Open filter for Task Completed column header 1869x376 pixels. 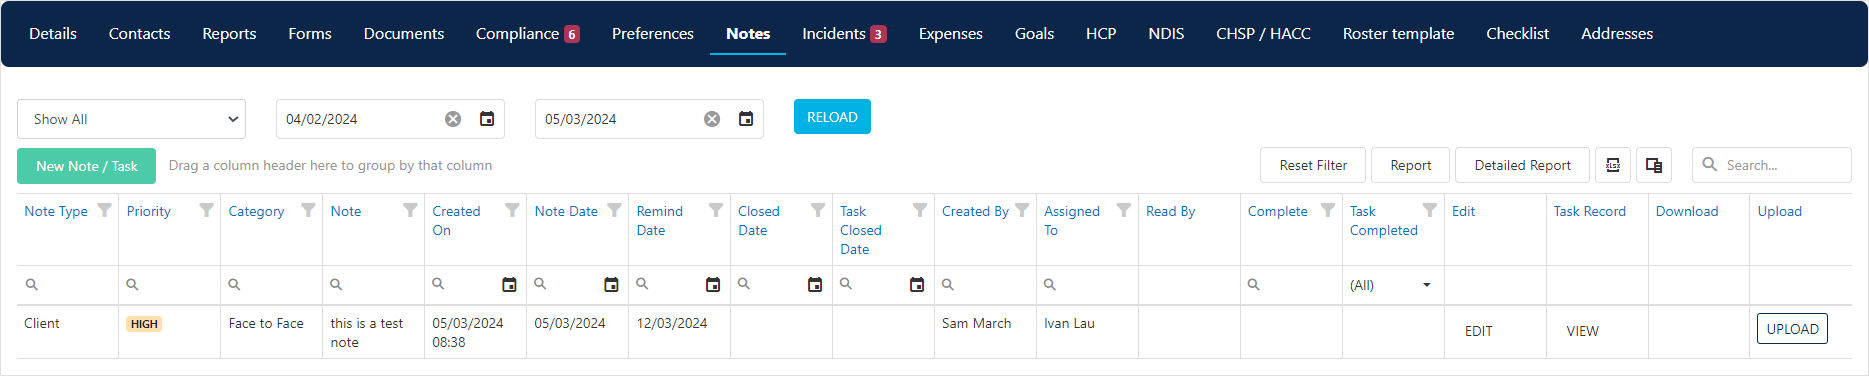[1430, 210]
